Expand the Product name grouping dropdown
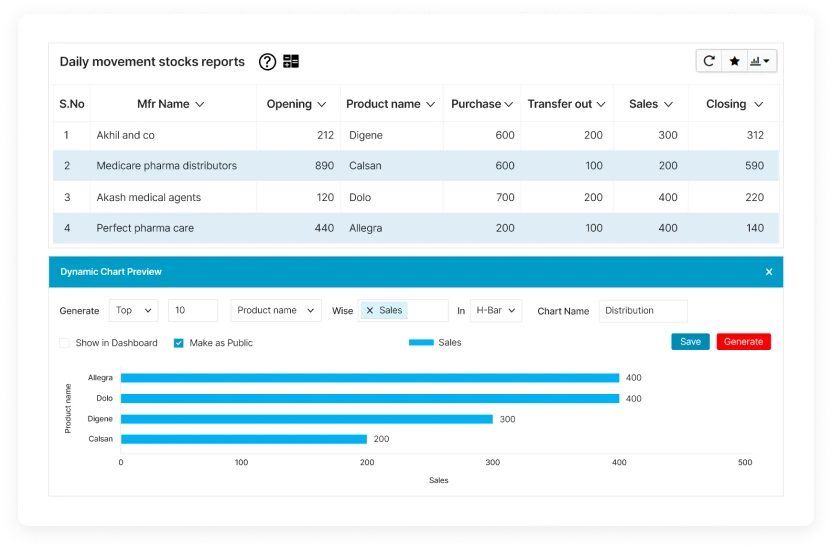 pyautogui.click(x=275, y=311)
